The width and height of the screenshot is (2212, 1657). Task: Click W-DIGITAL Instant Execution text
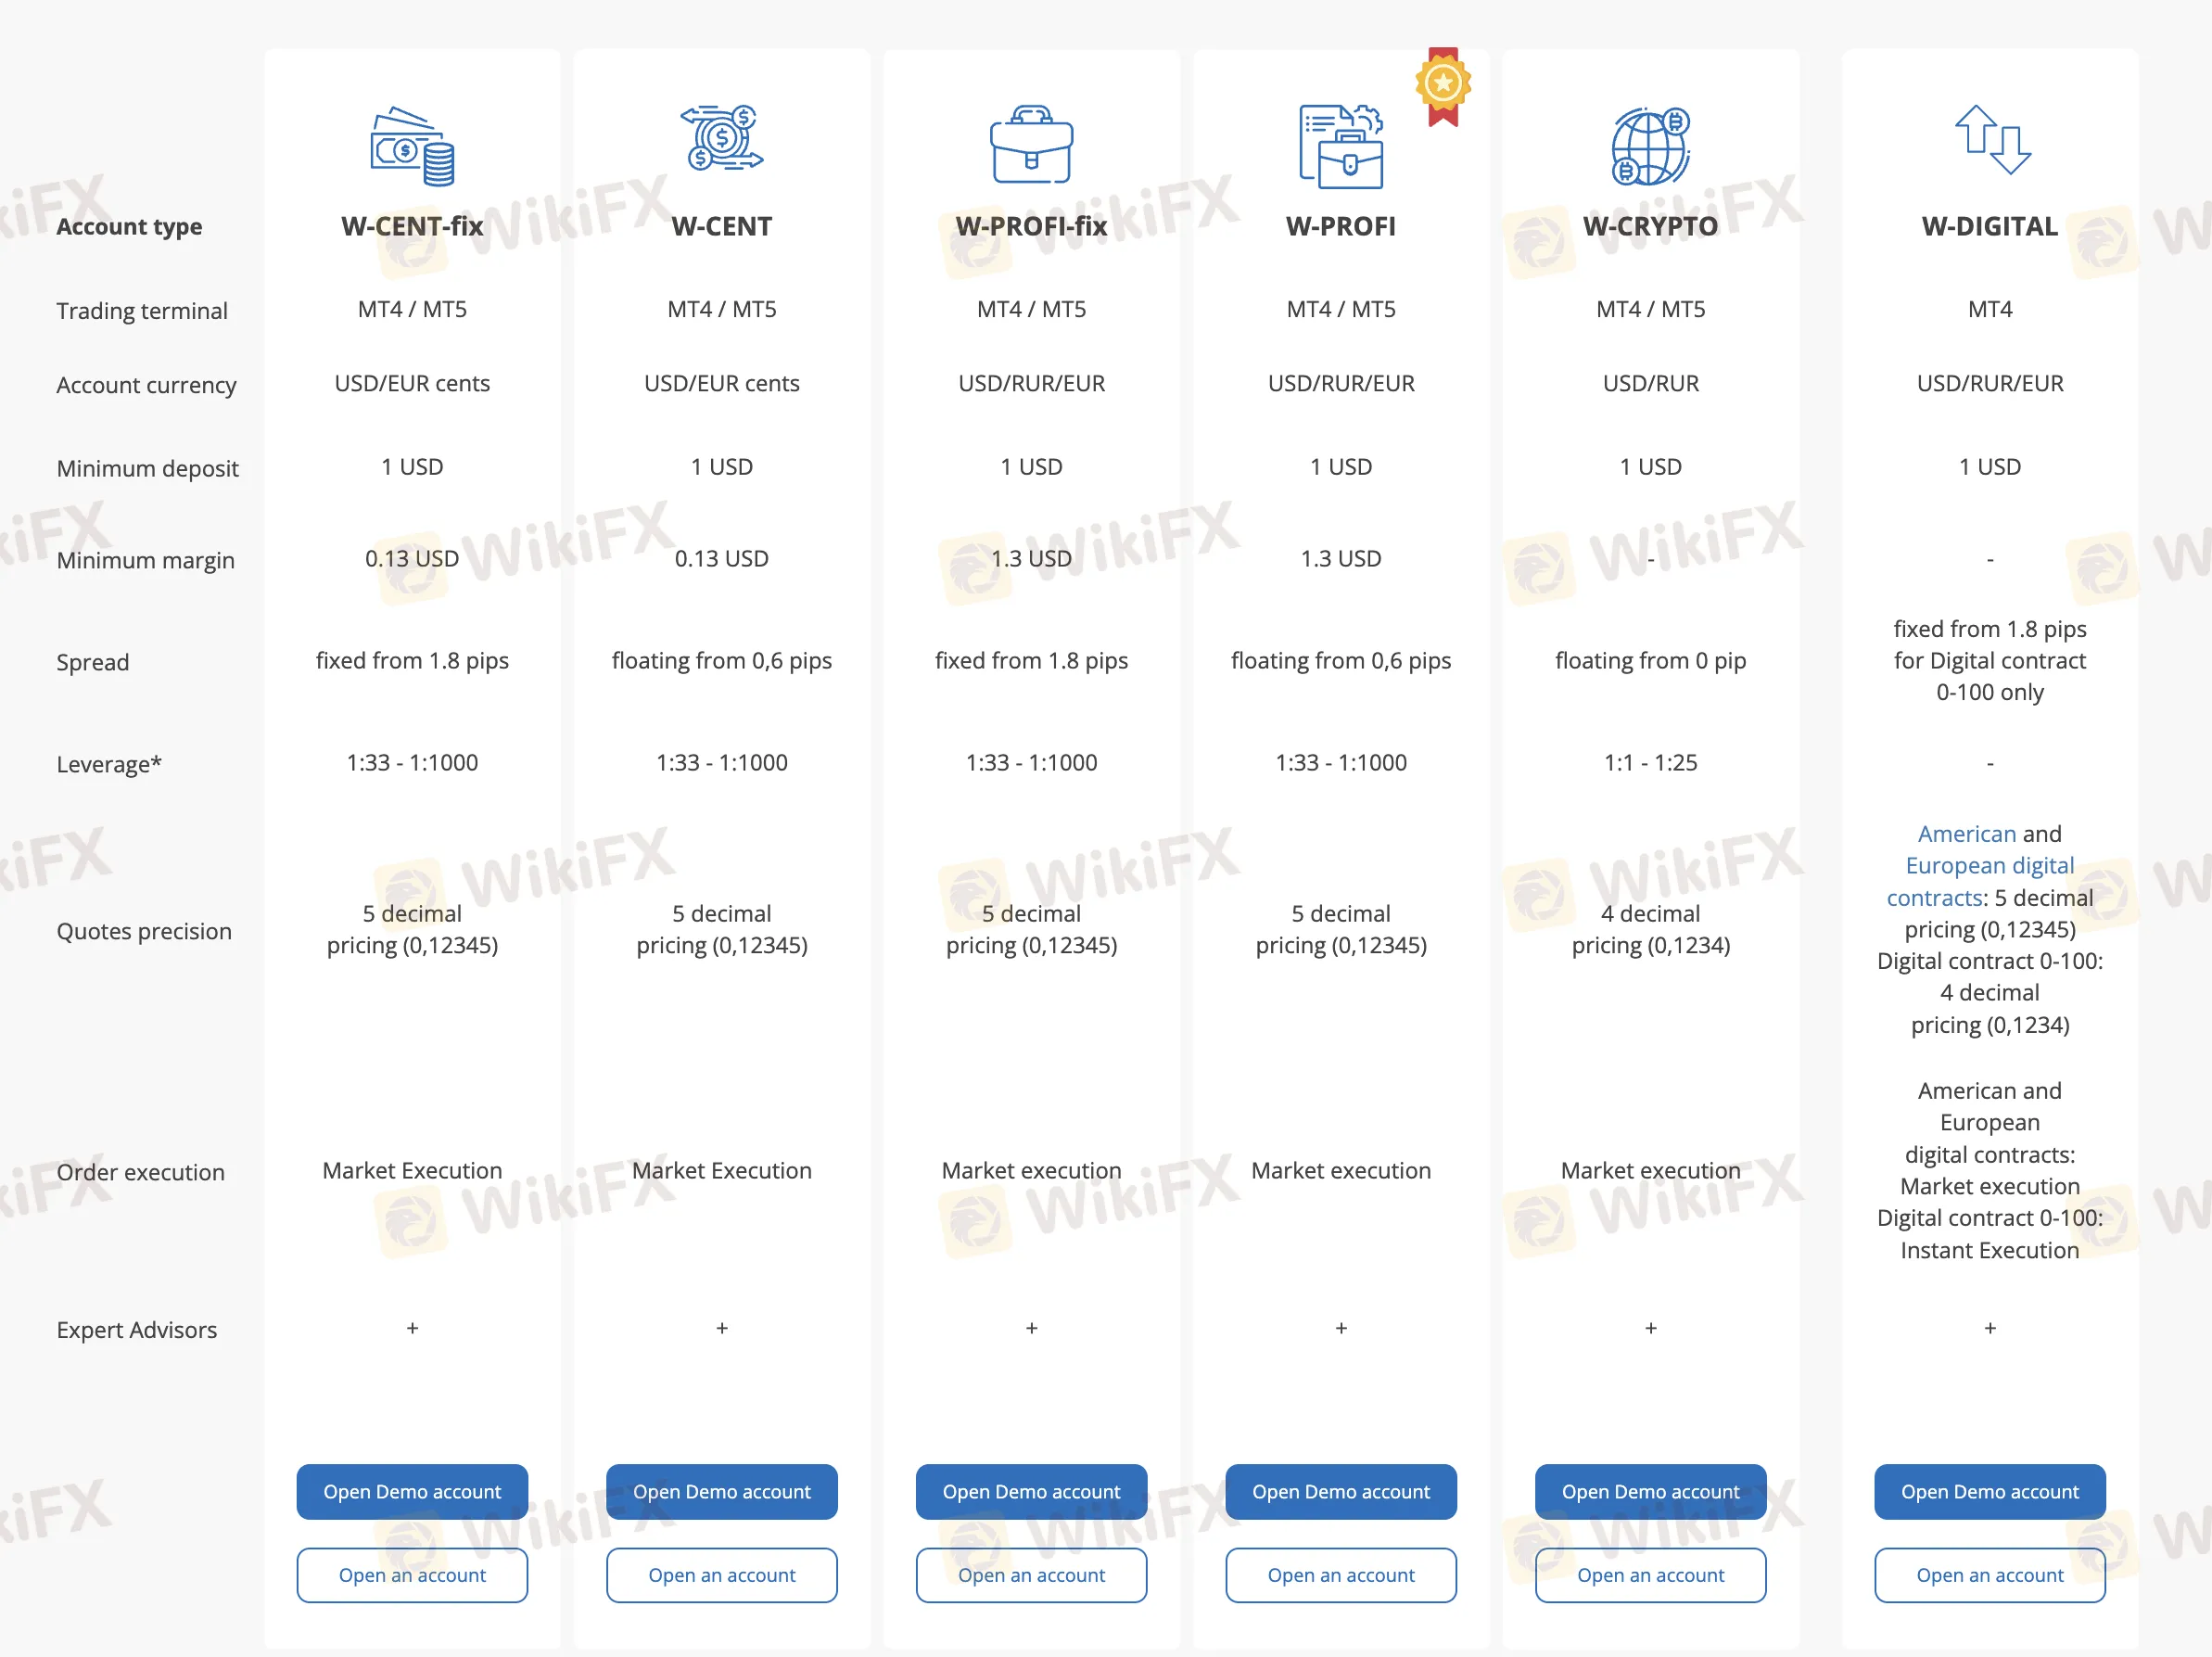coord(1989,1250)
